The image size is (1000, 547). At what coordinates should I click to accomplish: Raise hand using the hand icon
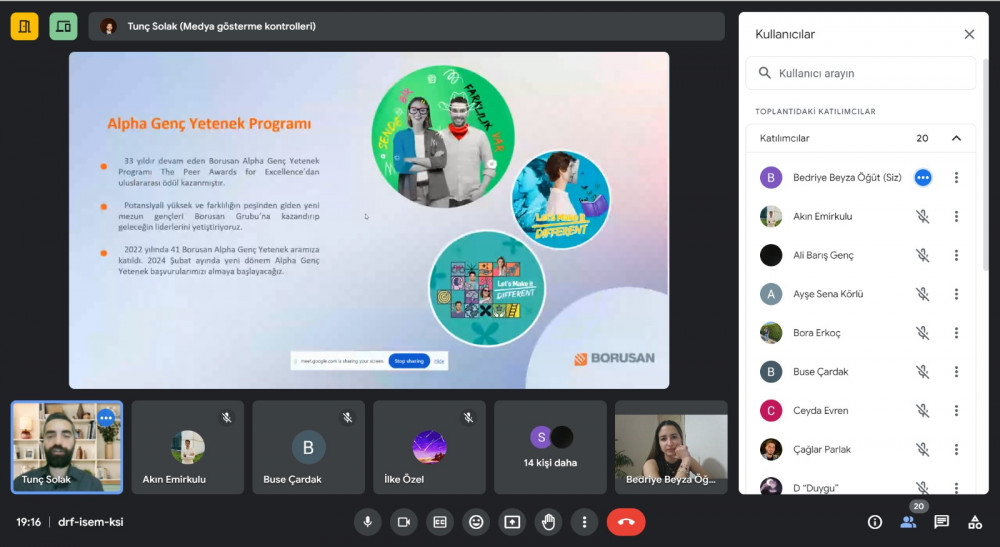point(548,522)
